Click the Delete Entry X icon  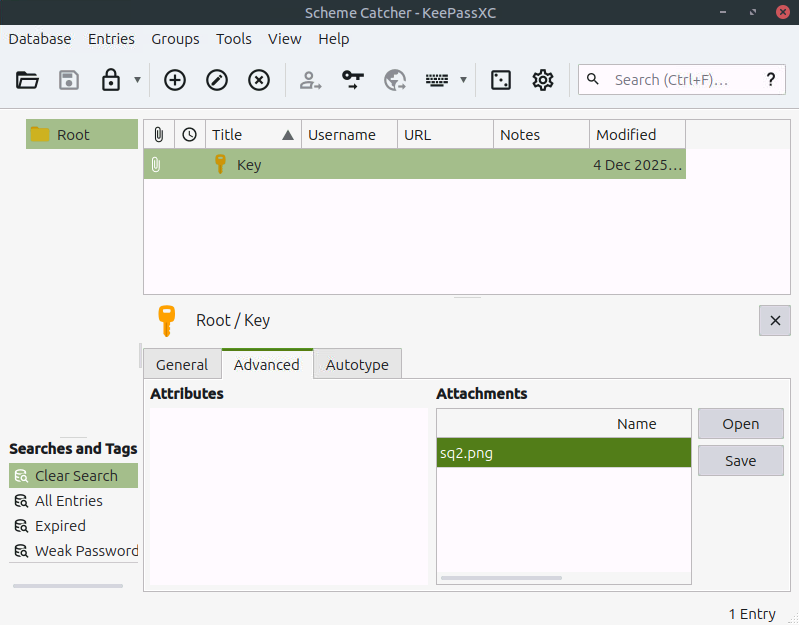[x=259, y=80]
